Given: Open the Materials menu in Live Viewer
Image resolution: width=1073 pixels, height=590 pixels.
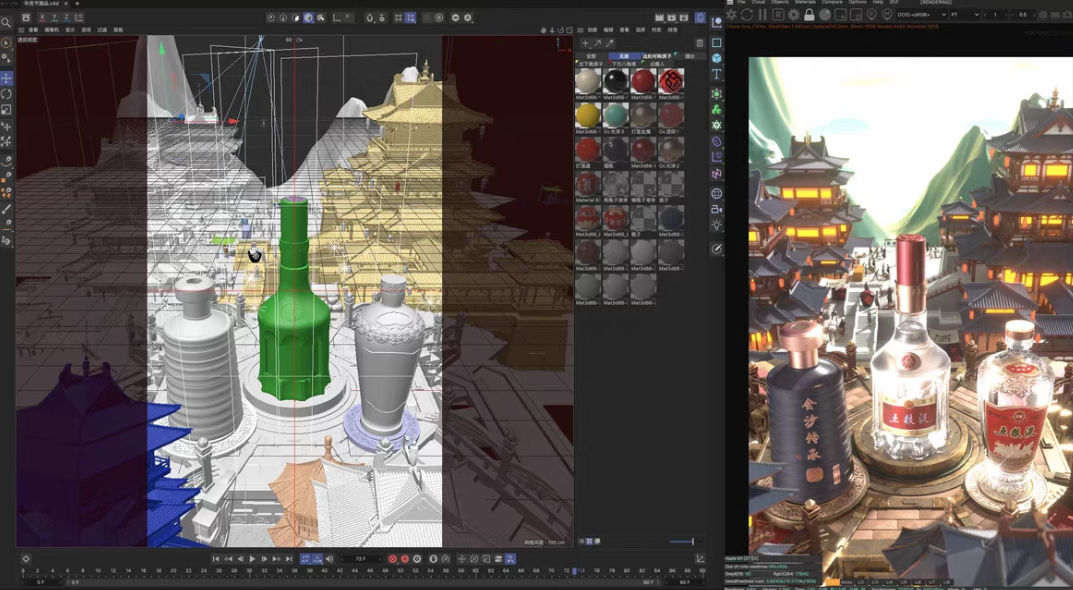Looking at the screenshot, I should coord(804,3).
